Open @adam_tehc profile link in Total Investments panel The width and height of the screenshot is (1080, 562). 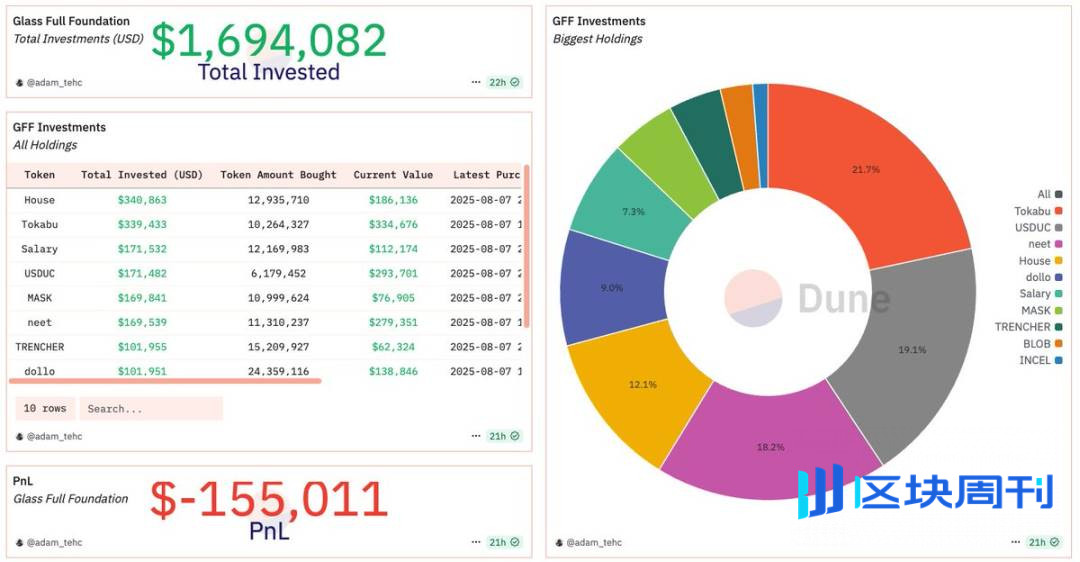tap(54, 83)
